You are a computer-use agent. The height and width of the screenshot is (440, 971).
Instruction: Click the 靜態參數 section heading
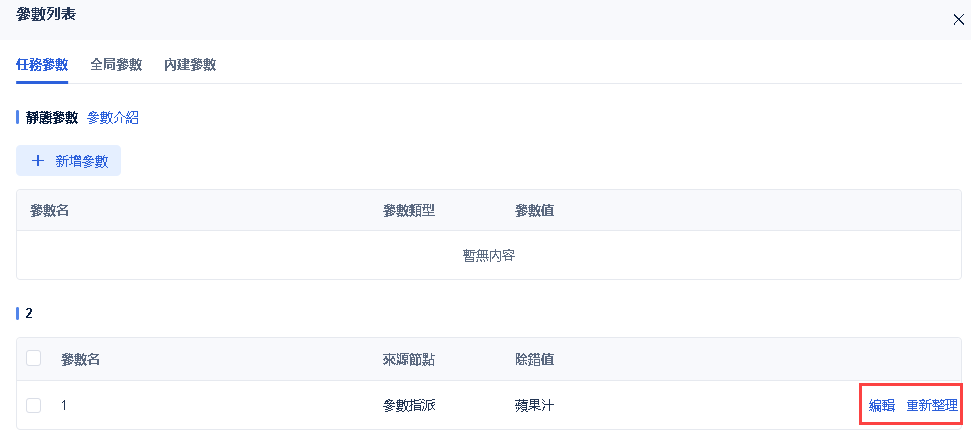pyautogui.click(x=52, y=118)
